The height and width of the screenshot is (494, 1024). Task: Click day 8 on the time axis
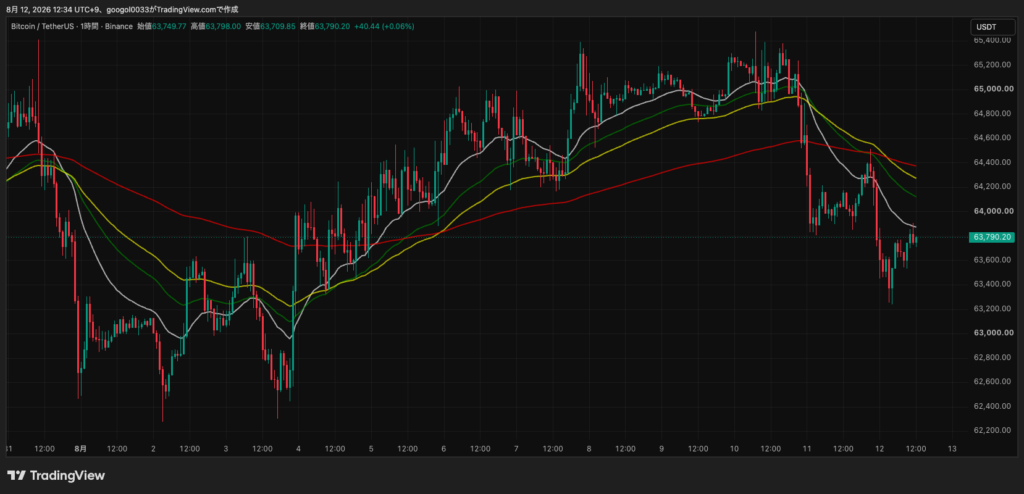(x=589, y=449)
